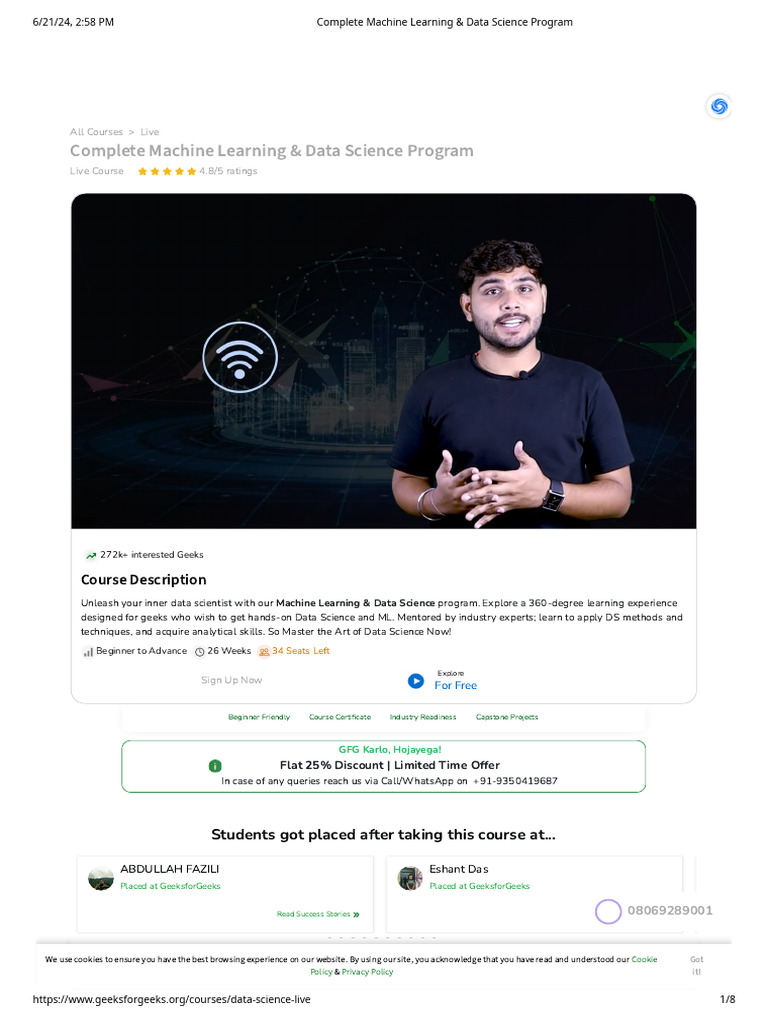Open the Privacy Policy link
Viewport: 768px width, 1024px height.
[x=367, y=972]
